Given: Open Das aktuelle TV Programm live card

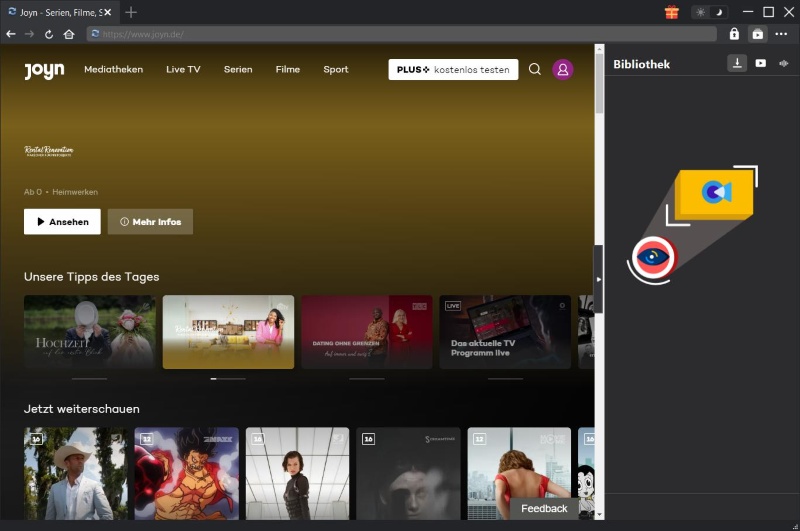Looking at the screenshot, I should [505, 332].
